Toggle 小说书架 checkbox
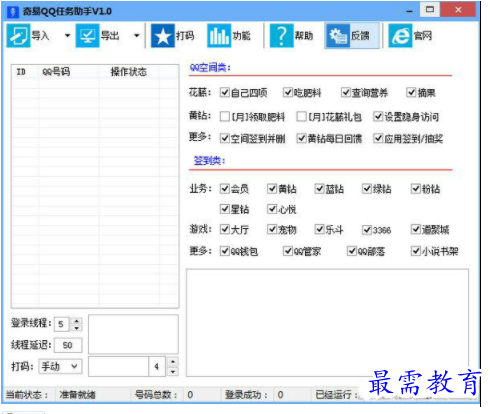This screenshot has height=414, width=490. pyautogui.click(x=416, y=251)
